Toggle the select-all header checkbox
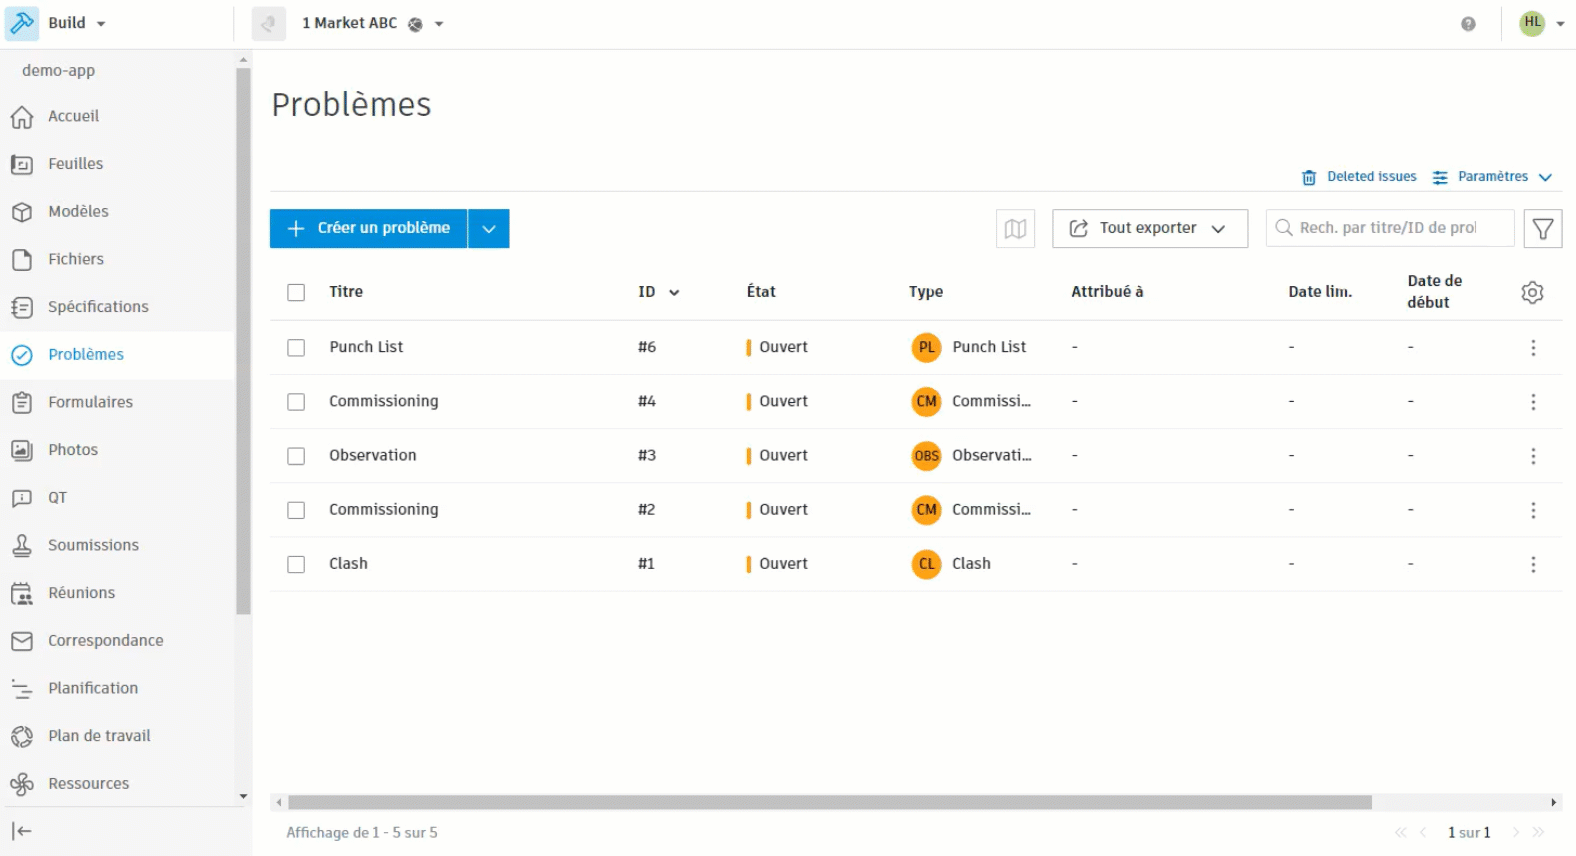Screen dimensions: 1576x856 tap(296, 292)
